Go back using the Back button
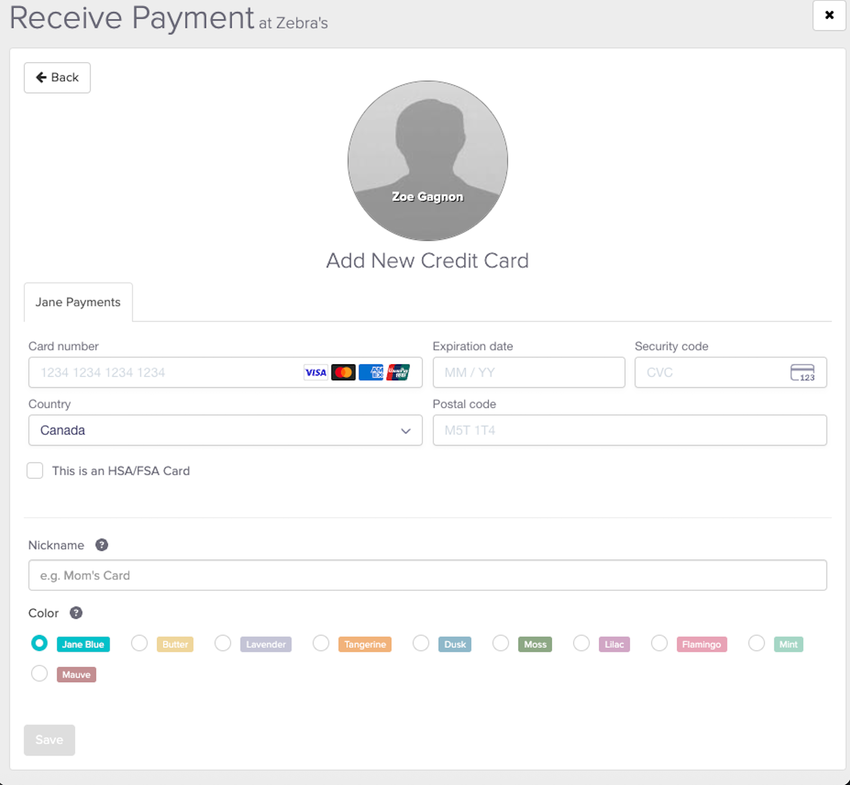The image size is (850, 785). (57, 77)
